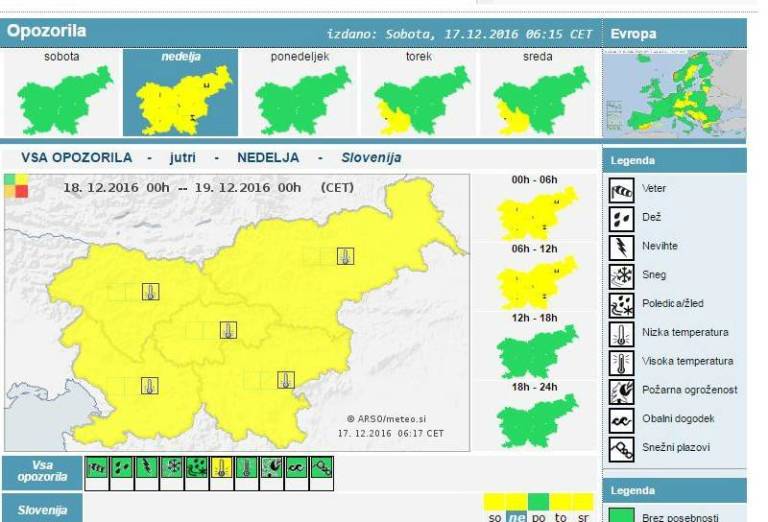The image size is (768, 522).
Task: Select the snow (Sneg) warning filter icon
Action: click(x=172, y=467)
